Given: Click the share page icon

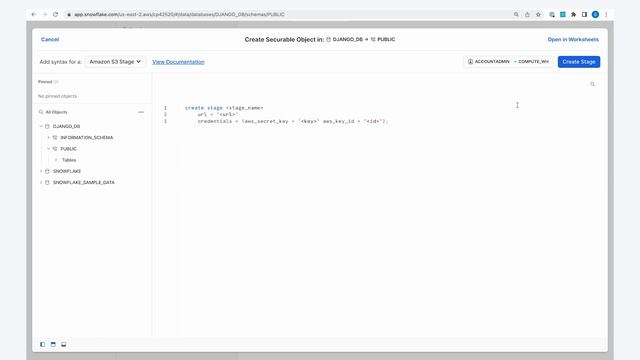Looking at the screenshot, I should point(527,14).
